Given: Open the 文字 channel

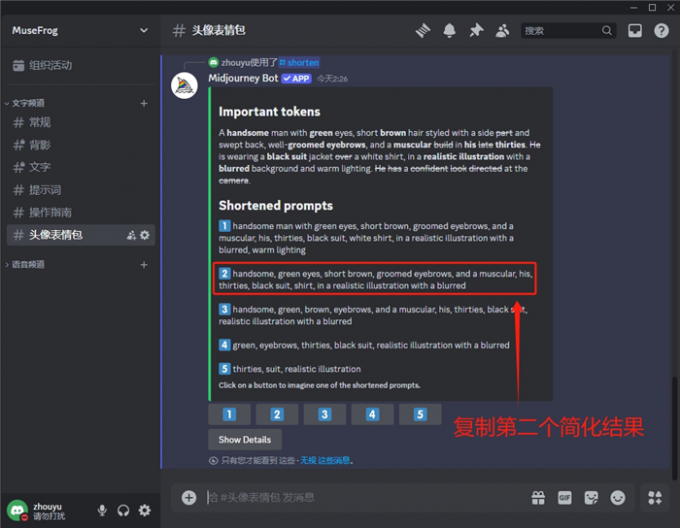Looking at the screenshot, I should [81, 167].
